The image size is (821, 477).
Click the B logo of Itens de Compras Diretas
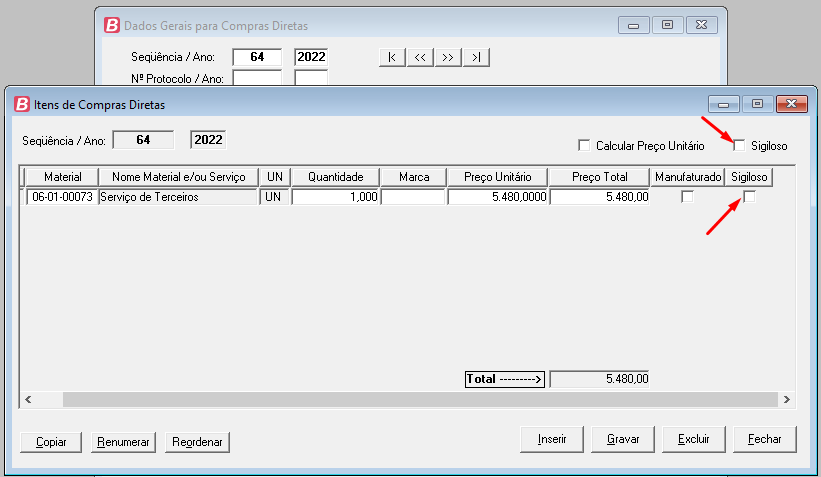click(22, 104)
